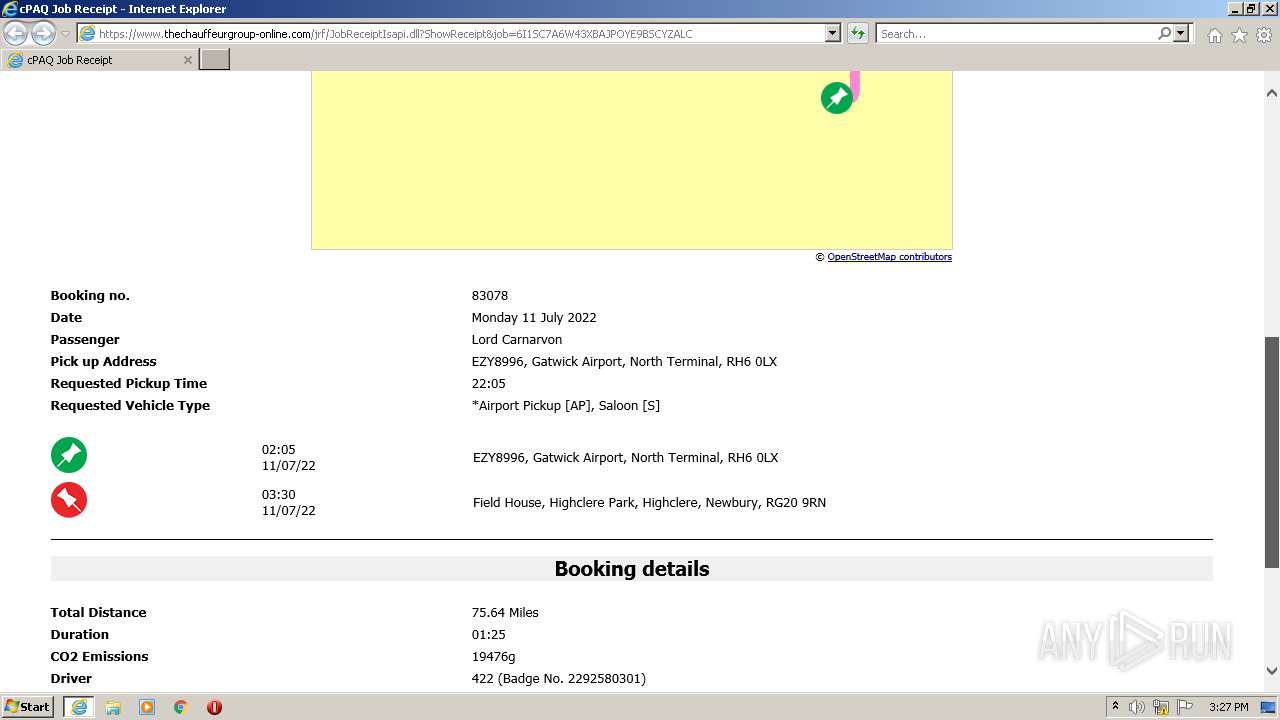
Task: Launch Chrome from the taskbar
Action: [181, 707]
